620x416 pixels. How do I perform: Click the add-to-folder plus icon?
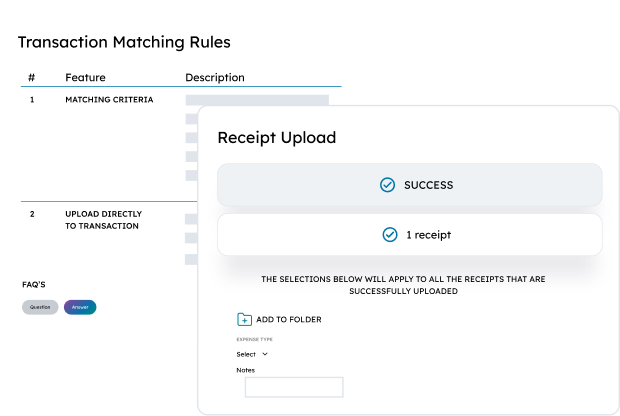tap(244, 319)
